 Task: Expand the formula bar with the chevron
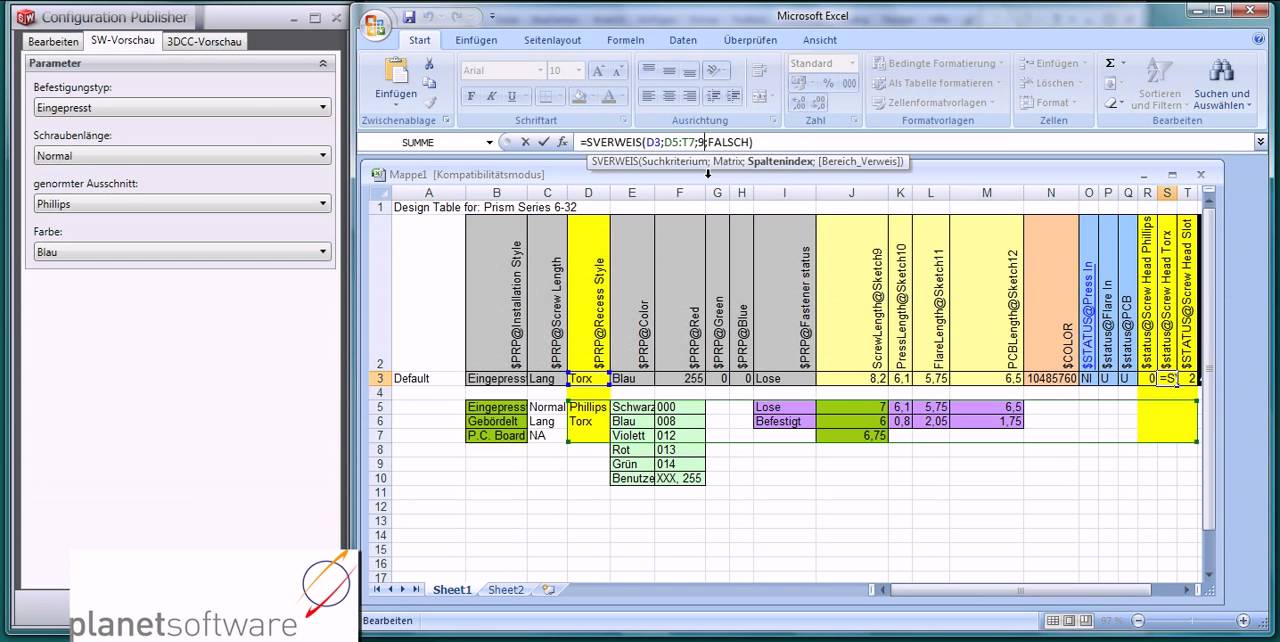(1260, 142)
